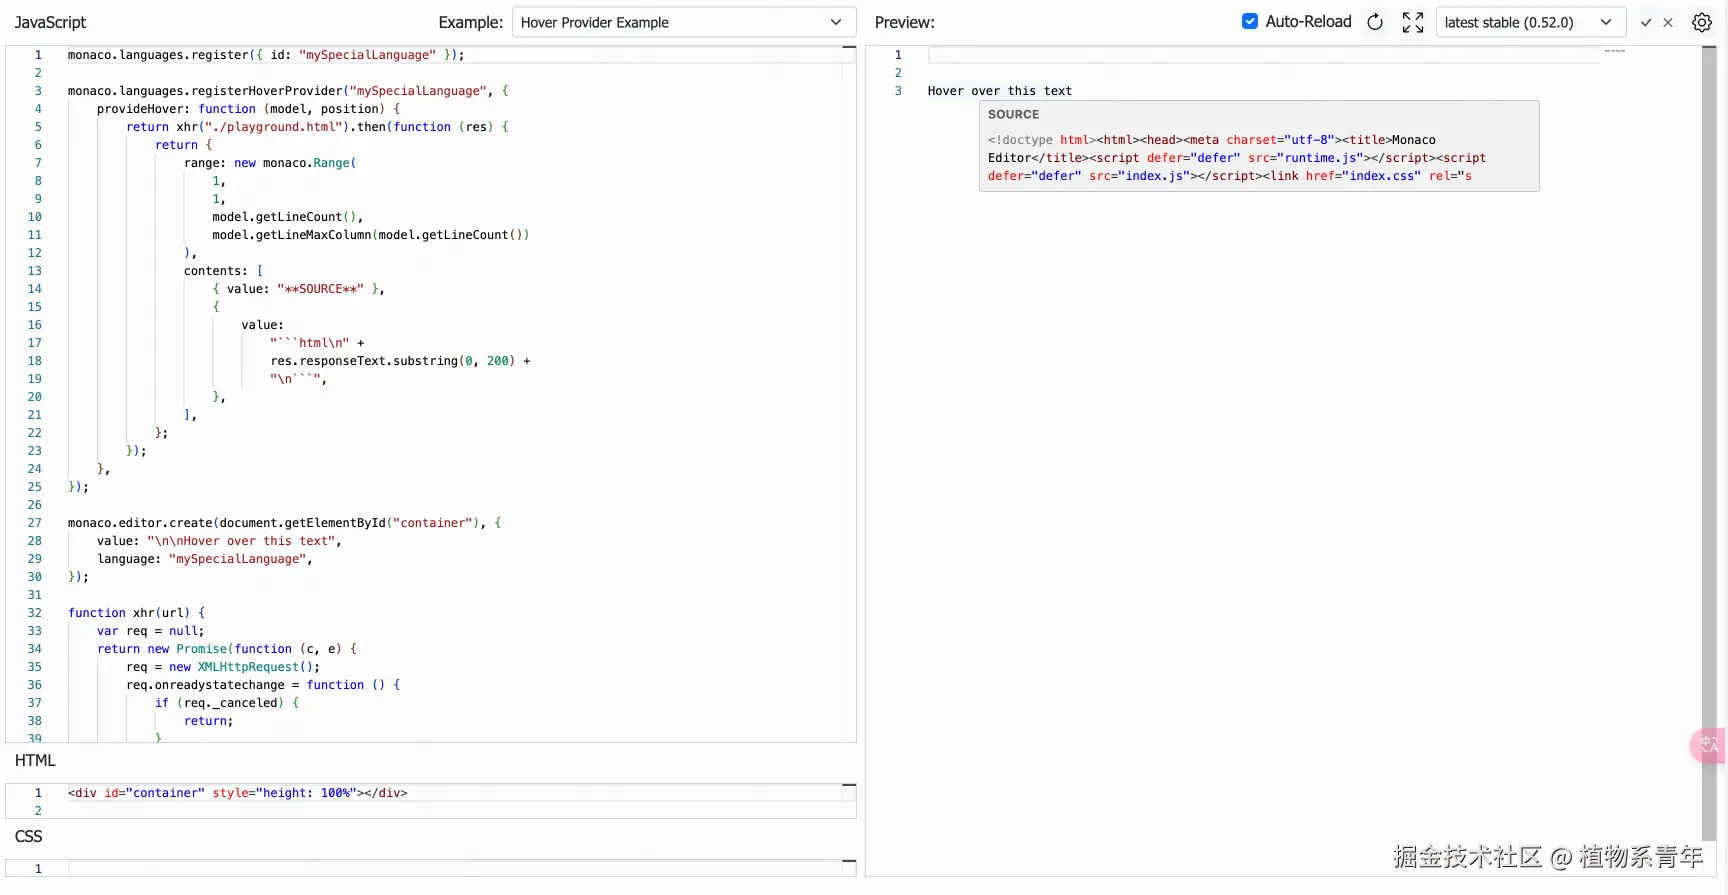Click line number 31 in the JavaScript gutter
This screenshot has height=895, width=1728.
[x=35, y=595]
